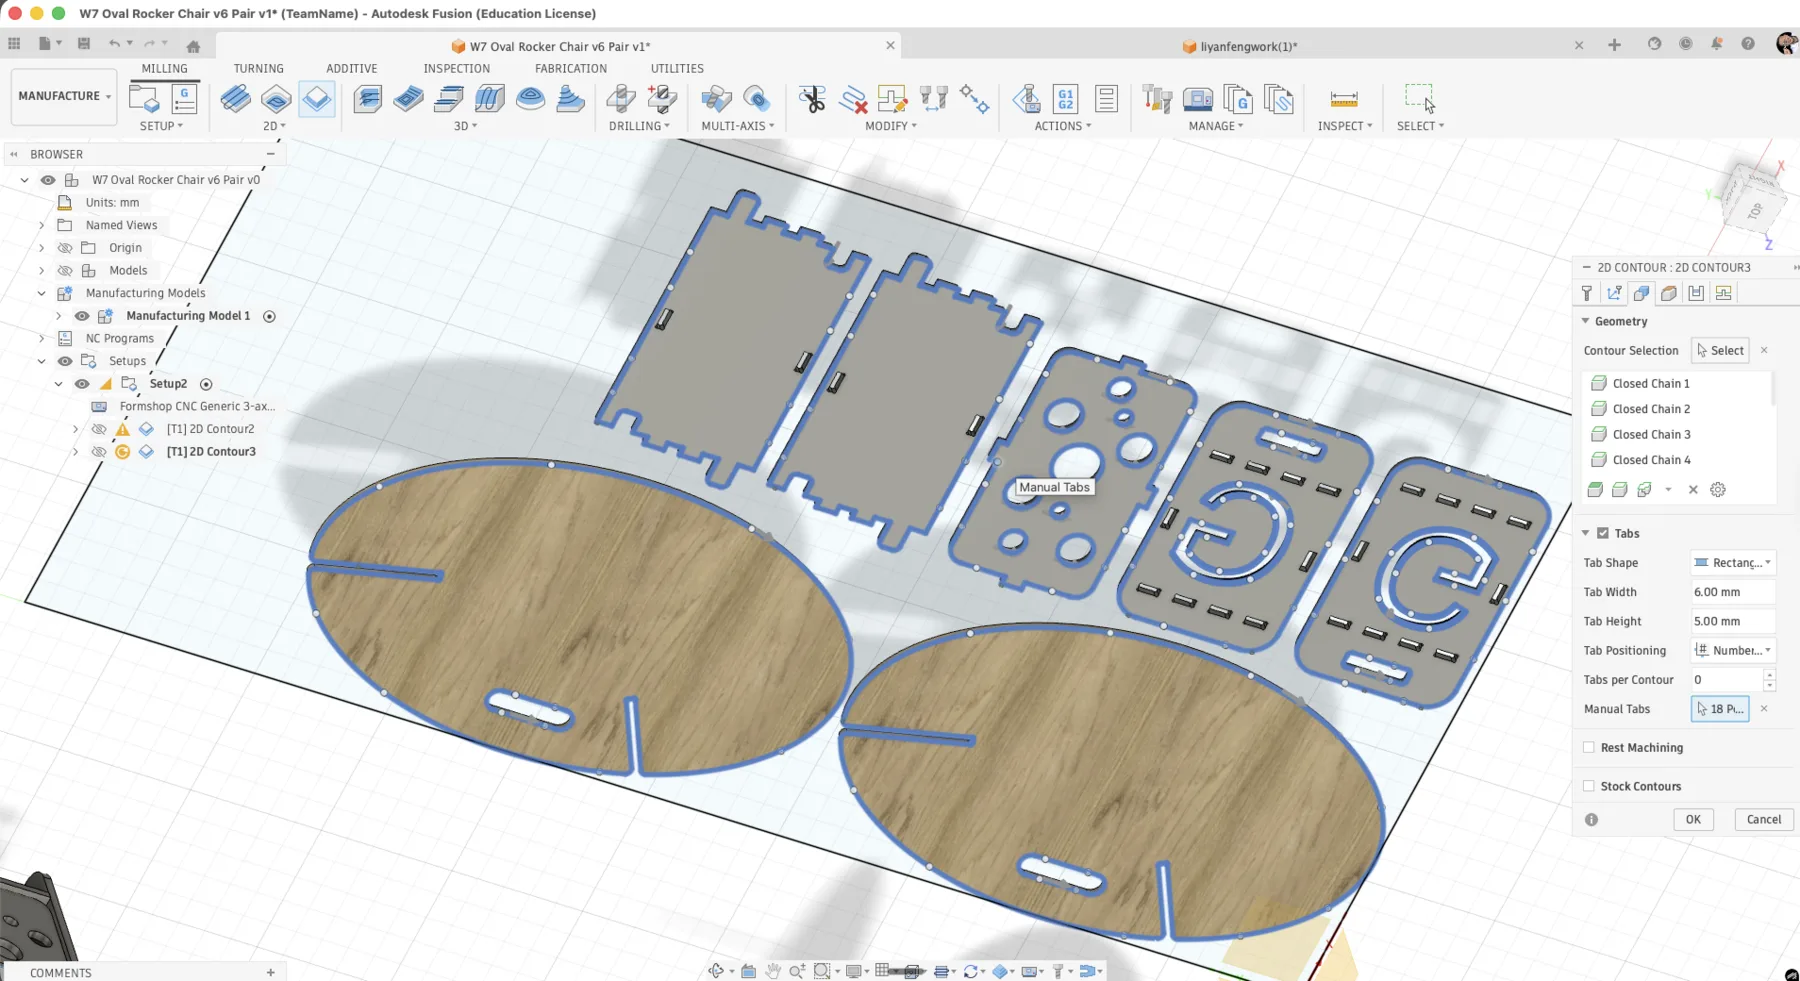
Task: Open the Tab Shape dropdown showing Rectangular
Action: click(1733, 562)
